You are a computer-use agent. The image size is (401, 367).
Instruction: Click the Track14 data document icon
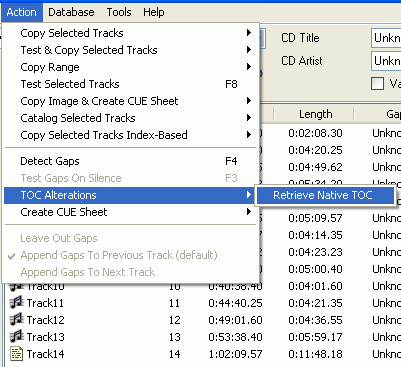click(16, 354)
